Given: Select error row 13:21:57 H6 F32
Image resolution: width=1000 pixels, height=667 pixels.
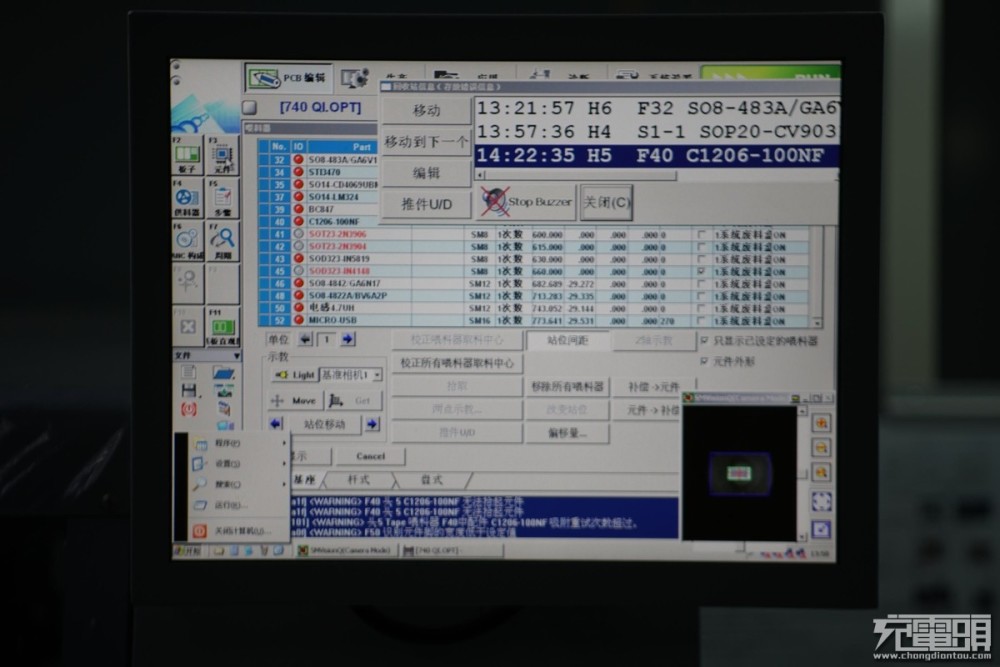Looking at the screenshot, I should pyautogui.click(x=657, y=108).
